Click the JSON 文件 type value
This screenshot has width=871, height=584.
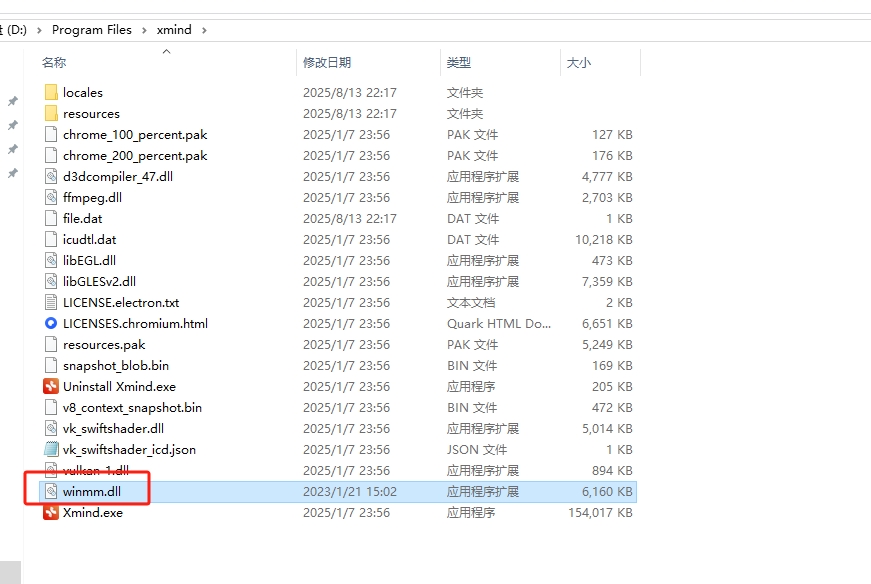[477, 450]
